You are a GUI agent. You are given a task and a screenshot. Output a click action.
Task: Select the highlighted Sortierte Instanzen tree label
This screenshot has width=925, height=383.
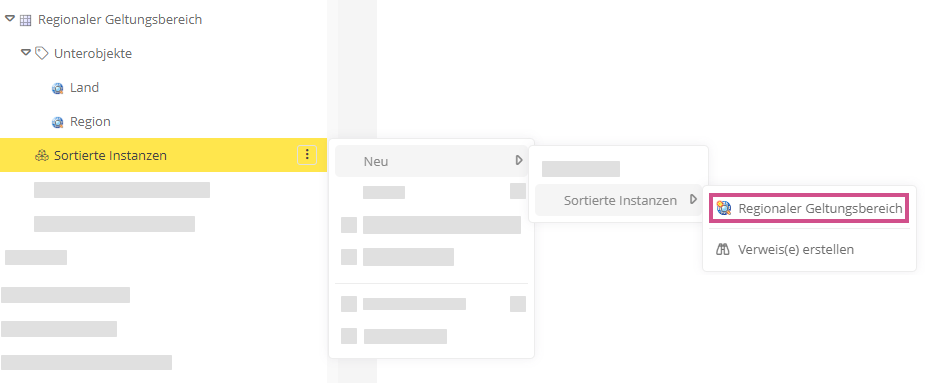(110, 156)
